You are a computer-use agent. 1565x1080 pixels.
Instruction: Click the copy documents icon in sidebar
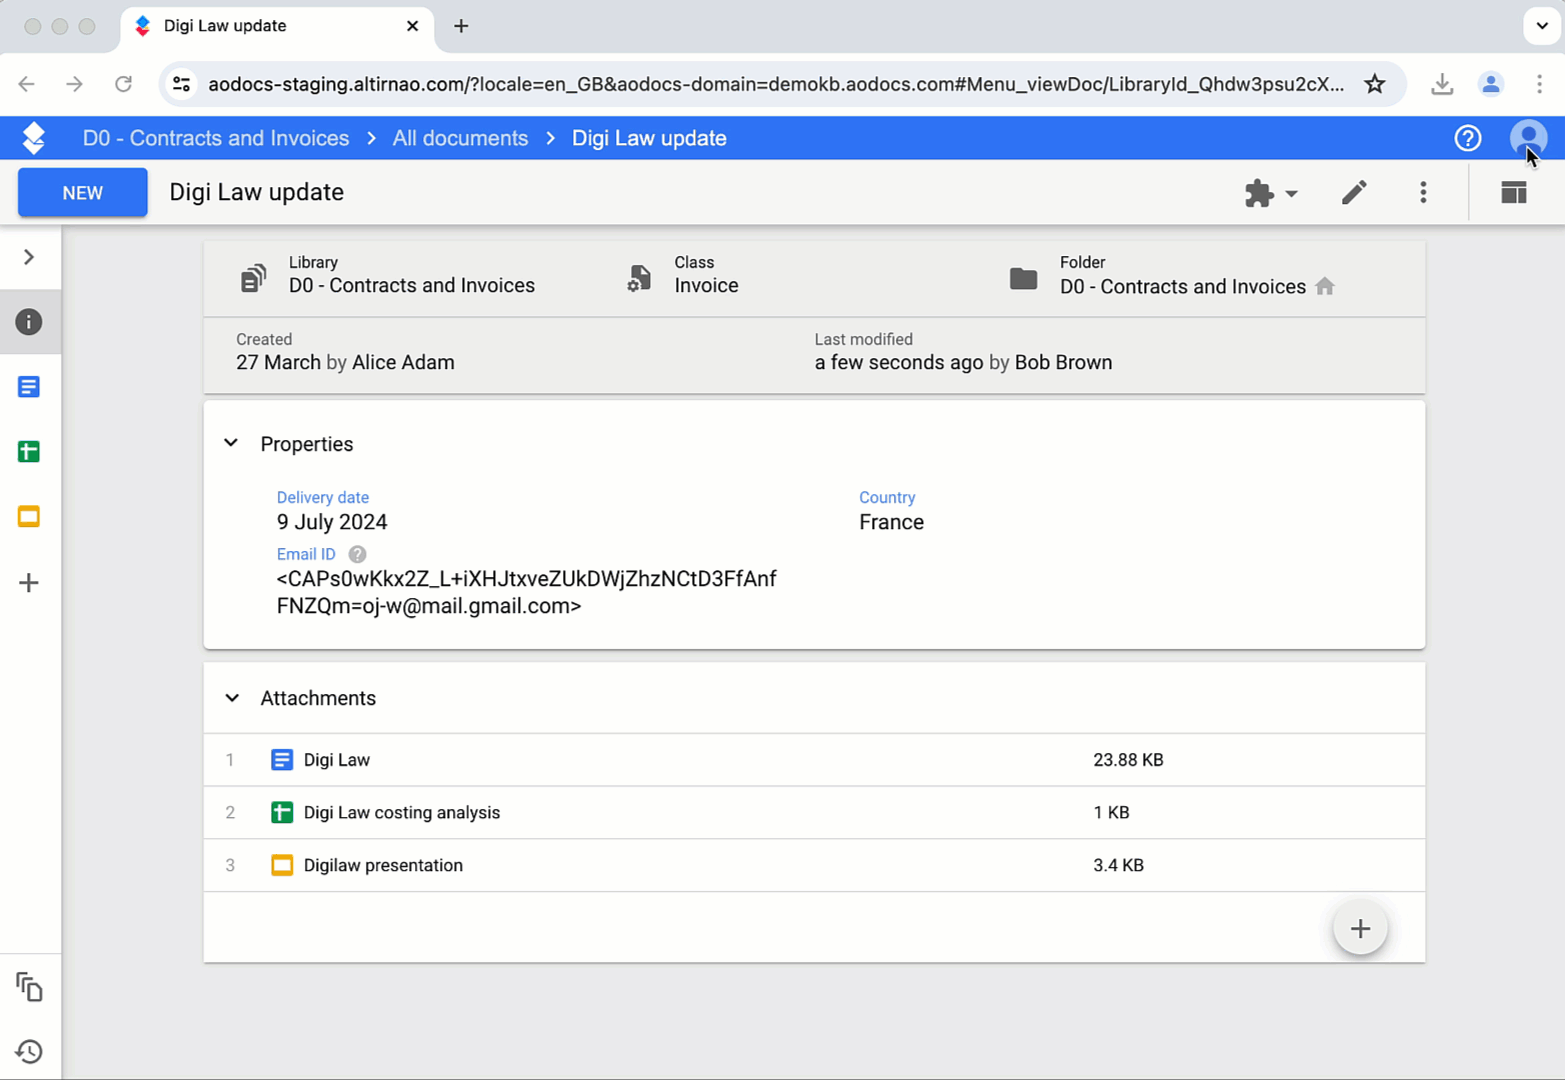[29, 987]
